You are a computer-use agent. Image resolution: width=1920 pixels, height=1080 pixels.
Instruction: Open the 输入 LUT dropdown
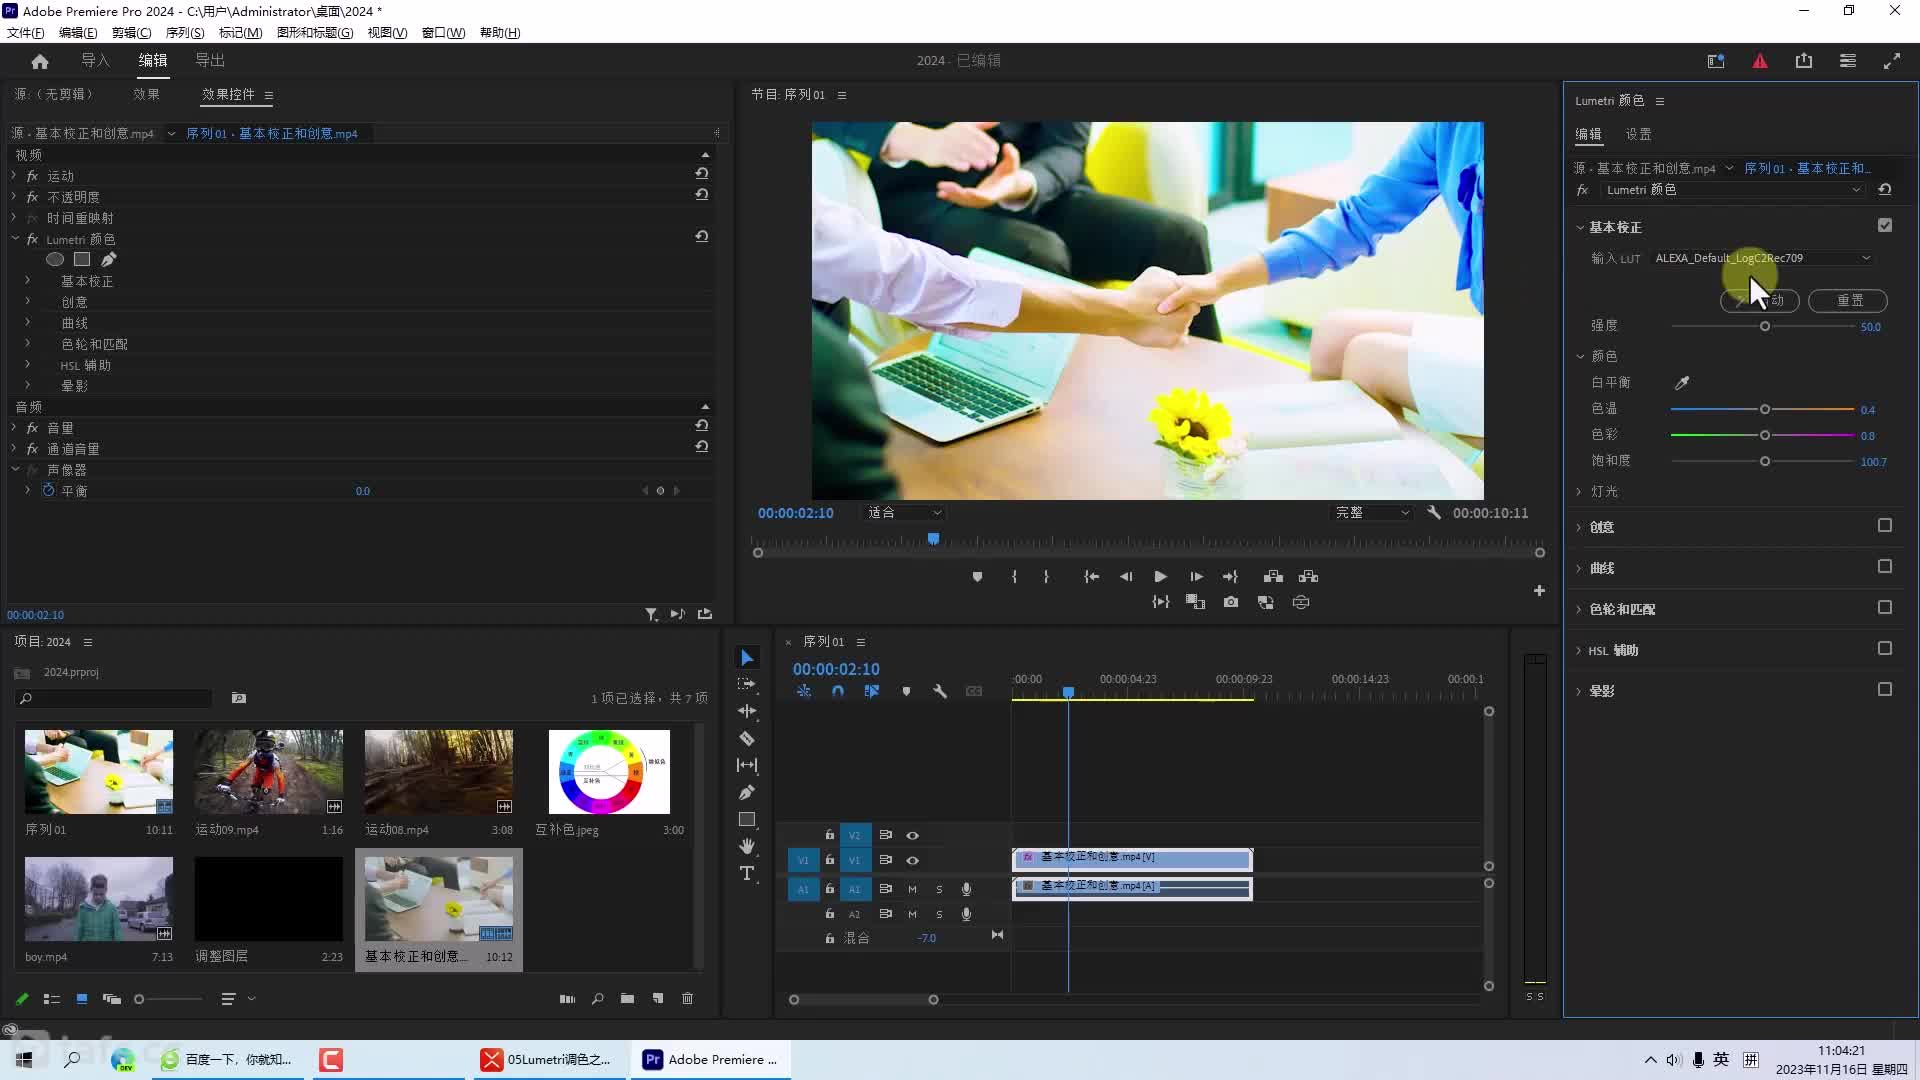(x=1762, y=258)
